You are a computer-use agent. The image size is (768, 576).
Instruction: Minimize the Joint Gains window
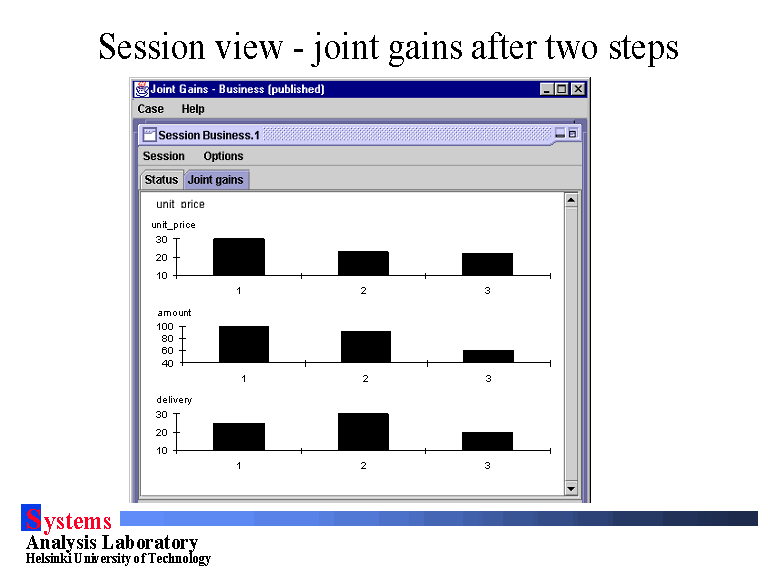tap(546, 89)
